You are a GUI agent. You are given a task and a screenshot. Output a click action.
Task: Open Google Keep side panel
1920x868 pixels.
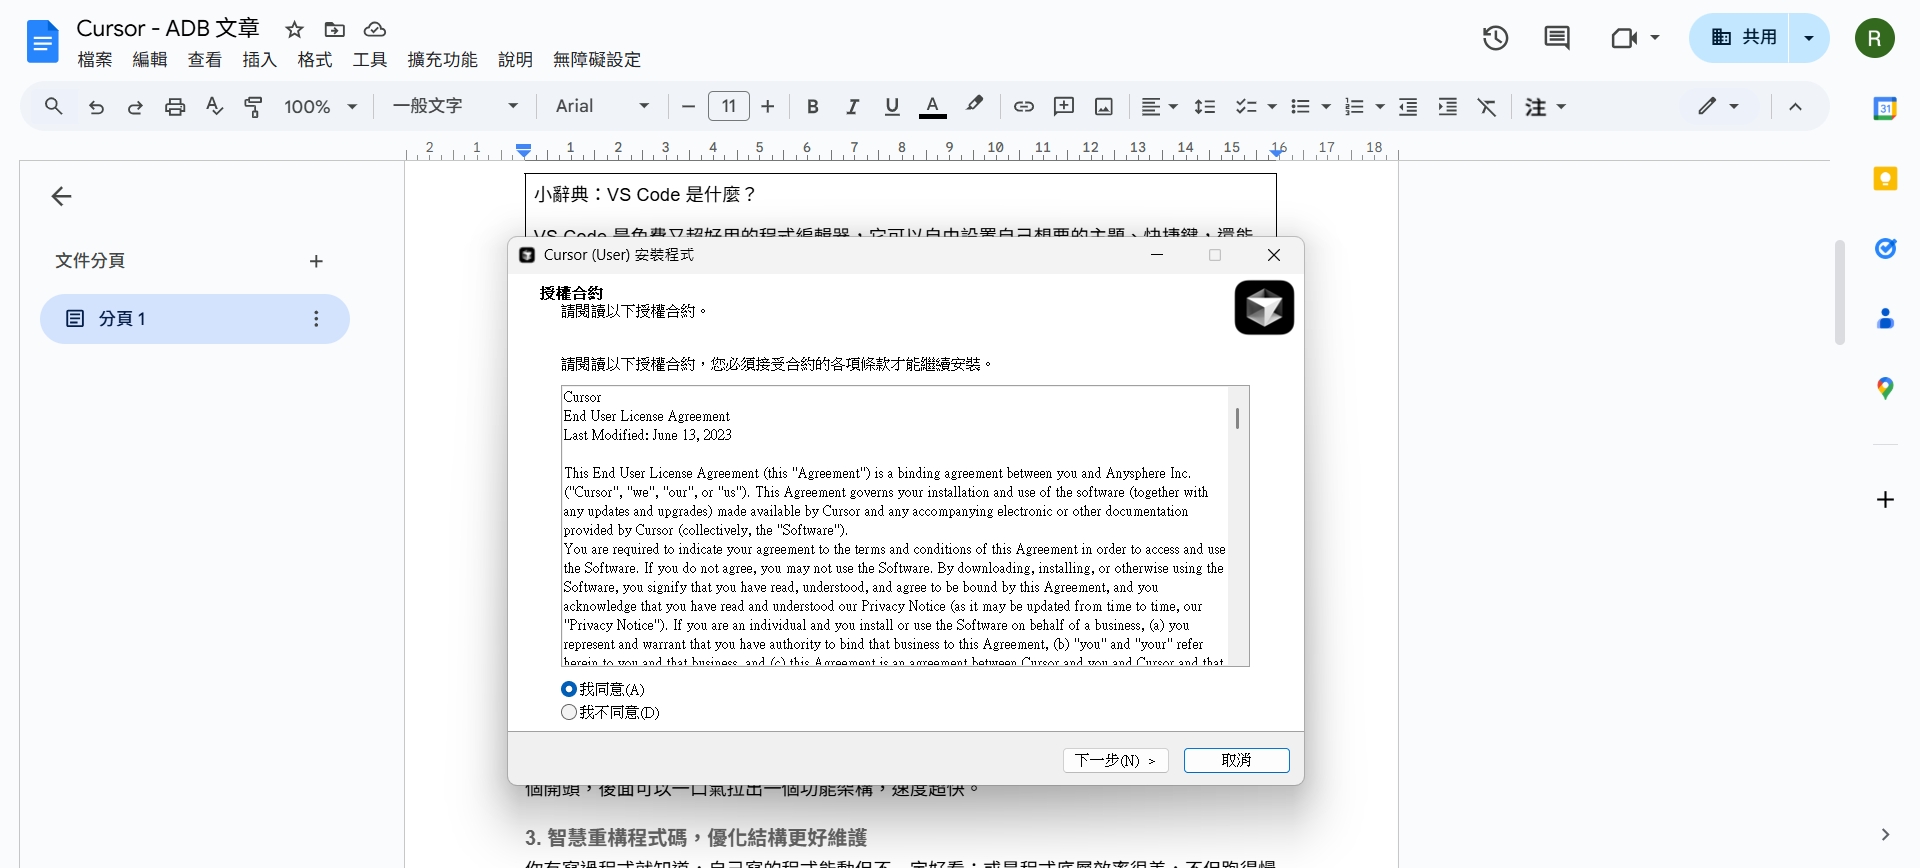[x=1885, y=178]
